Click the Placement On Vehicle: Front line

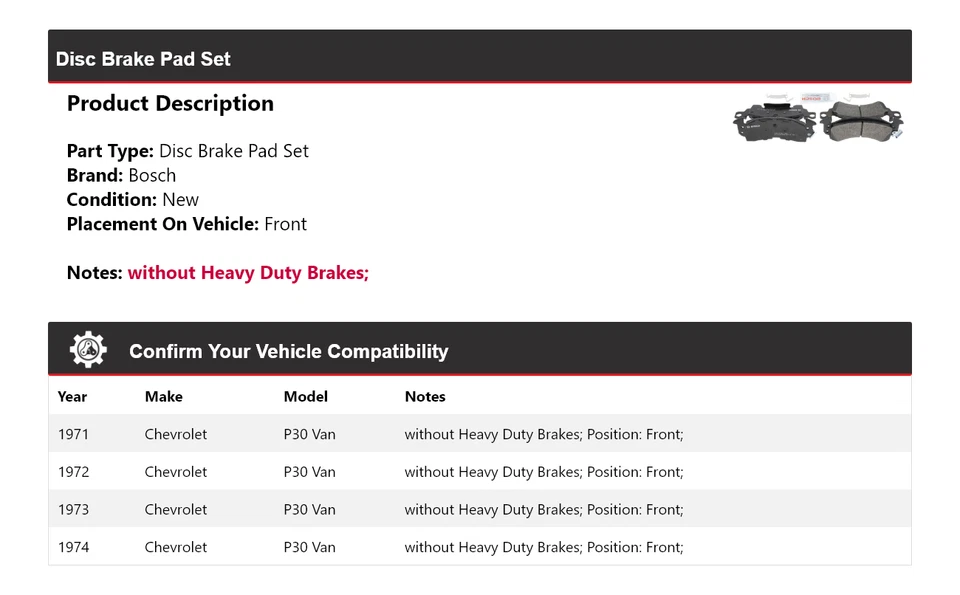coord(186,224)
